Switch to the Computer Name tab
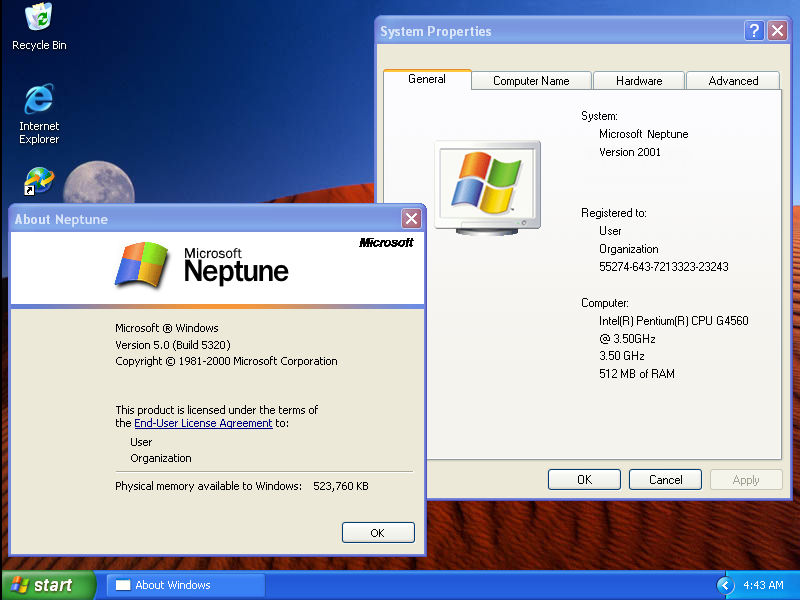Viewport: 800px width, 600px height. (x=531, y=81)
